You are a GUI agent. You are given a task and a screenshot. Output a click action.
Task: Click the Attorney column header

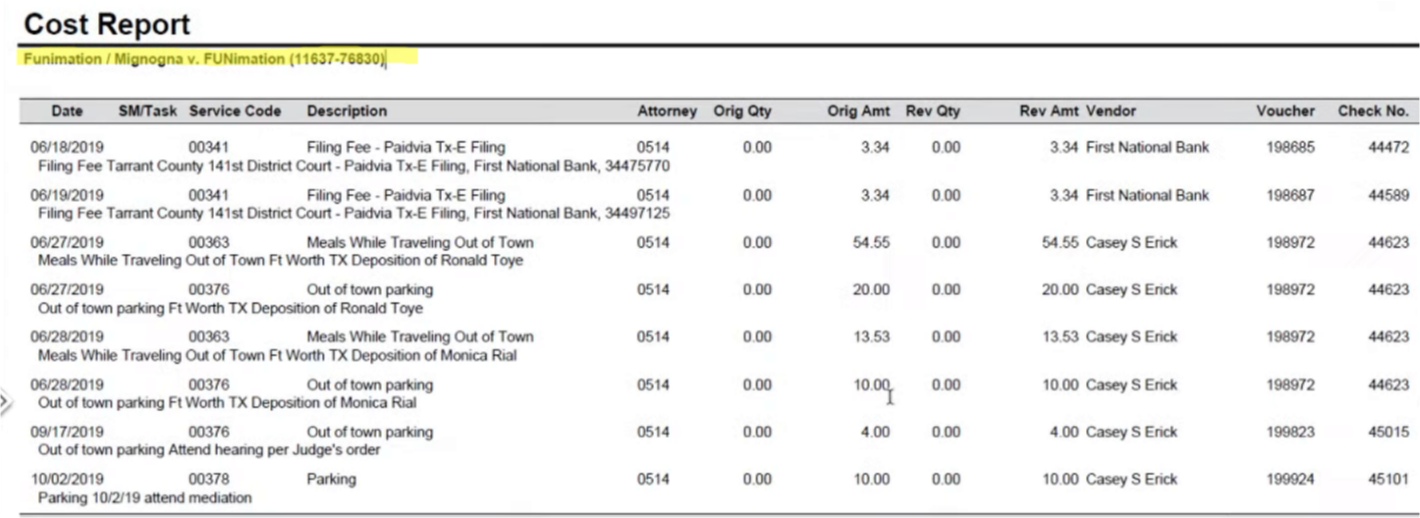(667, 111)
